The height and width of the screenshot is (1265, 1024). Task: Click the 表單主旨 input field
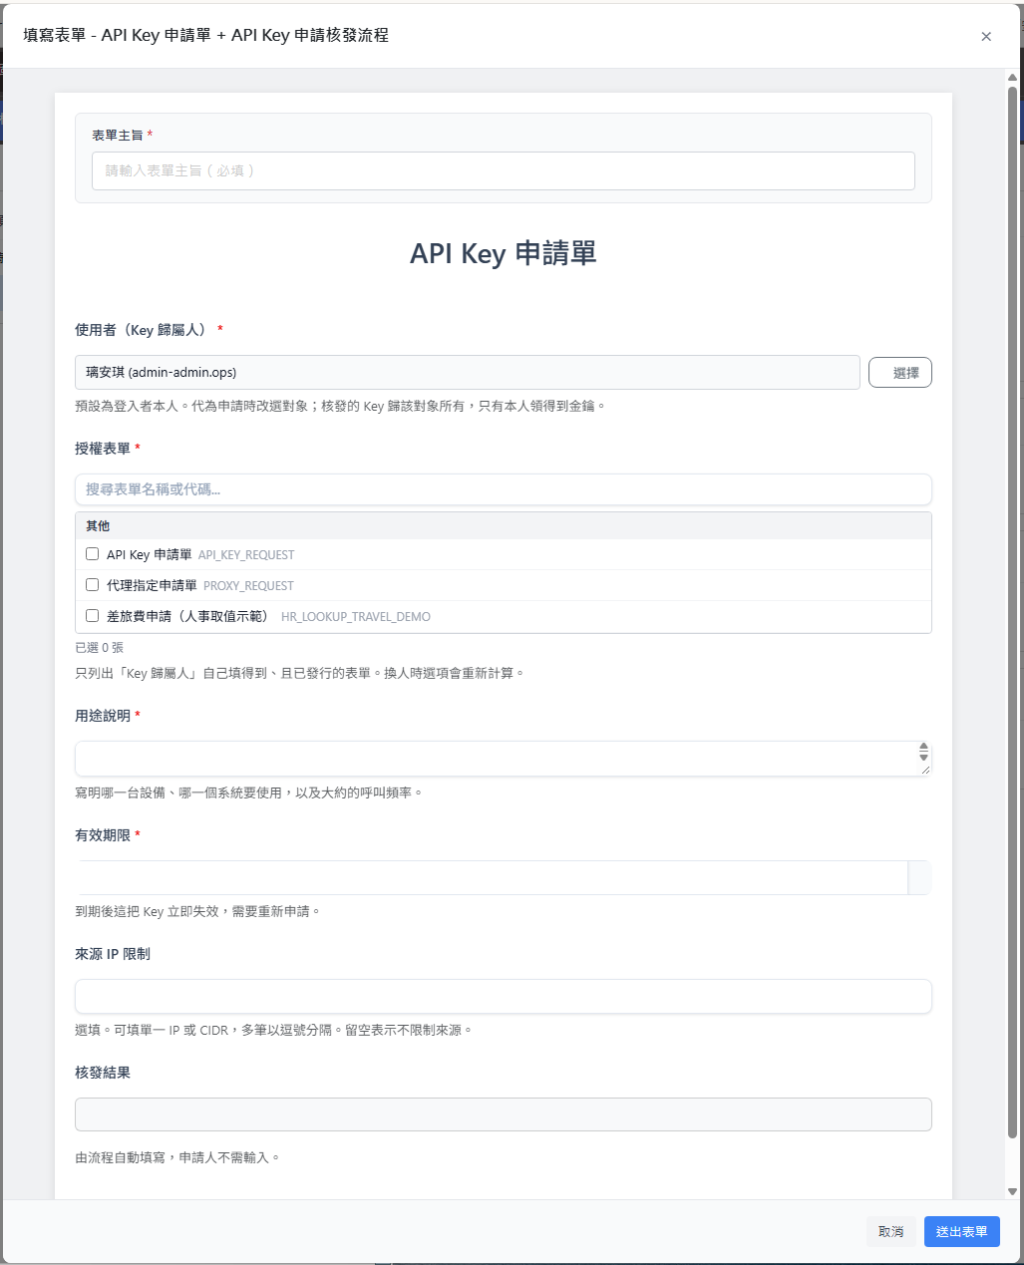503,171
